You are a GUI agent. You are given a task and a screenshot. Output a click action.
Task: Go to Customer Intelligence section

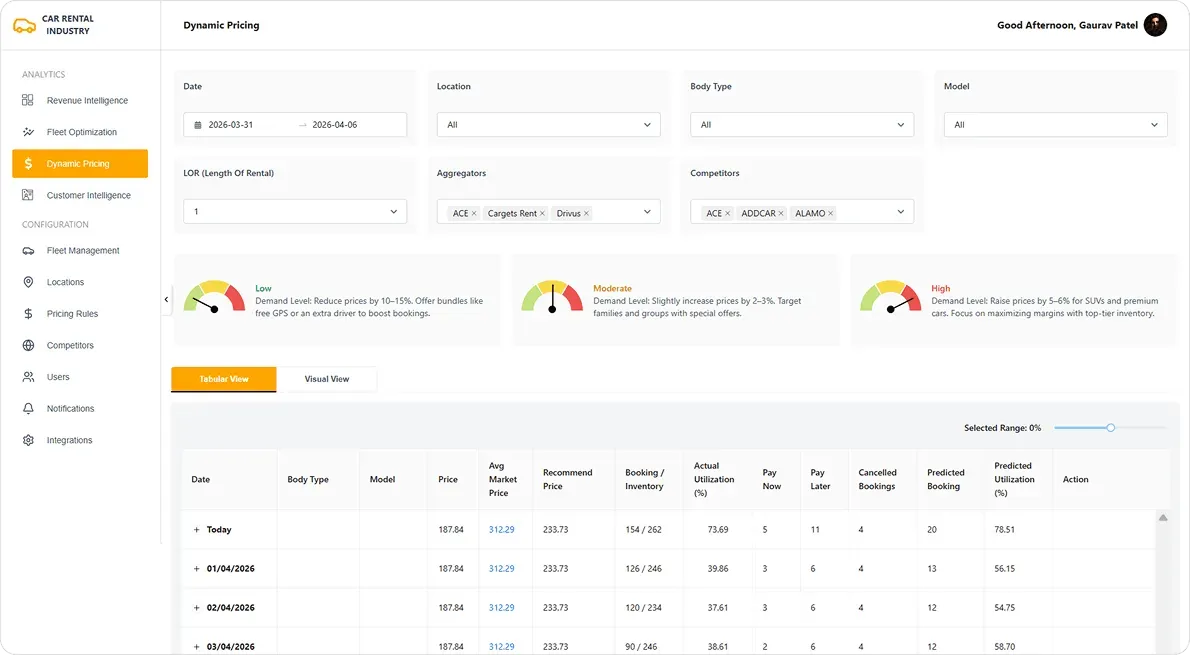point(88,196)
